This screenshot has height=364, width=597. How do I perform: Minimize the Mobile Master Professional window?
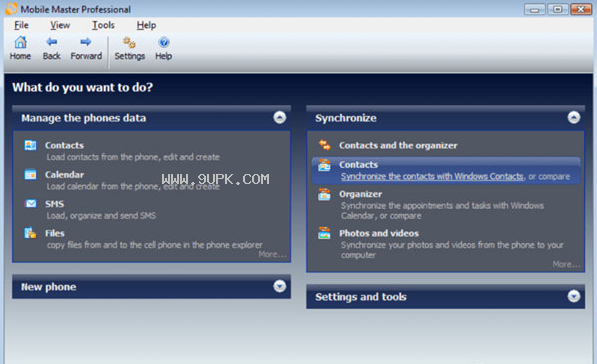[535, 9]
